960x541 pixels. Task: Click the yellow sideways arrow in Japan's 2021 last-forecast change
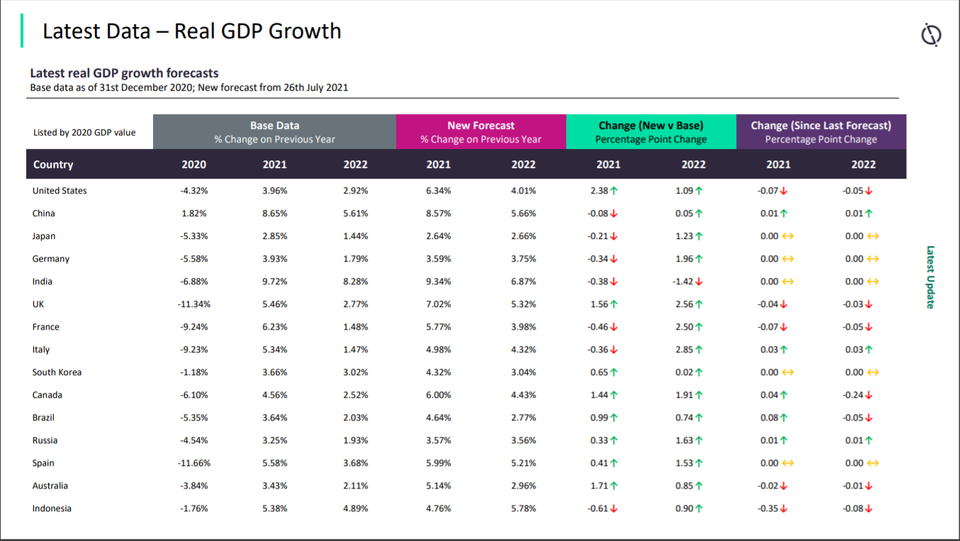788,236
